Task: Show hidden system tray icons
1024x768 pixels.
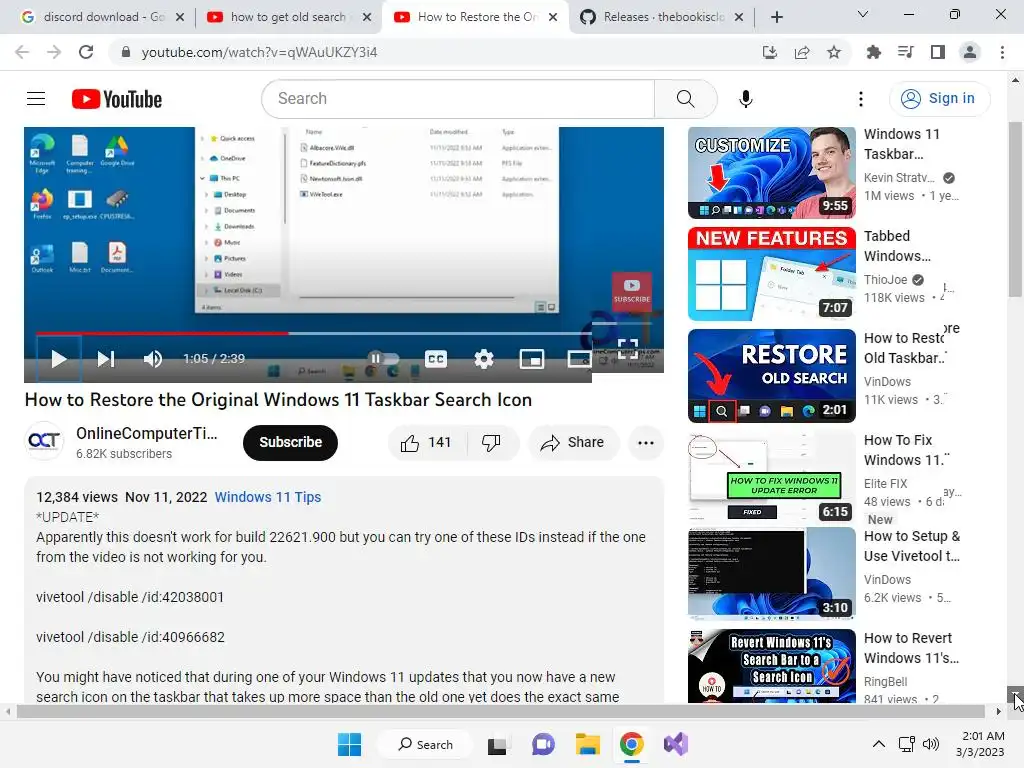Action: [879, 744]
